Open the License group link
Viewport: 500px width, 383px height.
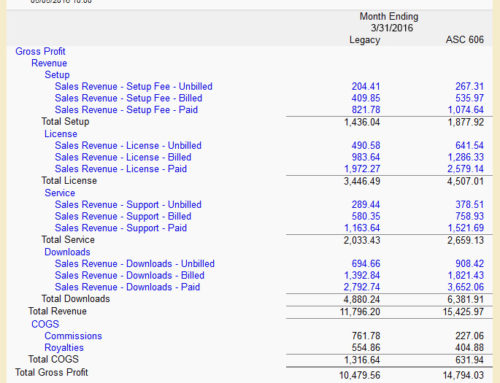coord(61,134)
